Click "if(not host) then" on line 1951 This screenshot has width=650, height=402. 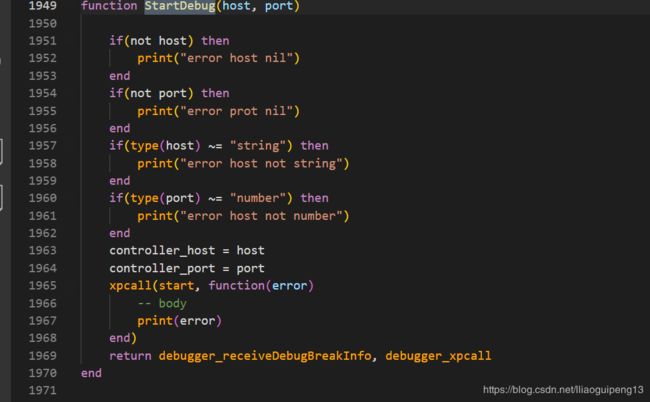(169, 41)
